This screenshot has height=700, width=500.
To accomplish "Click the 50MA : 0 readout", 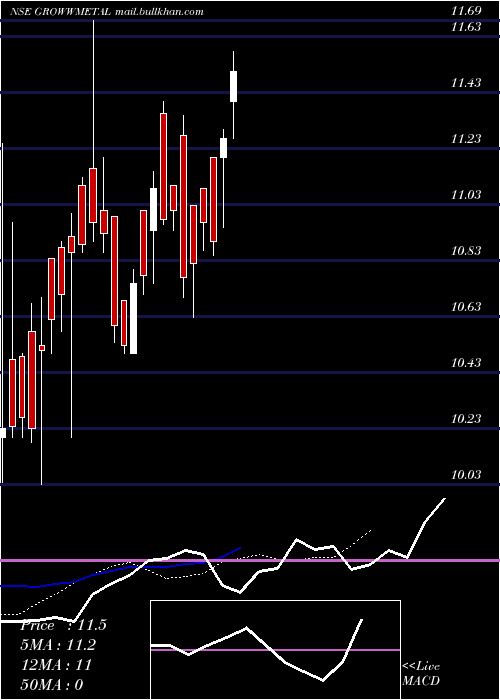I will click(x=52, y=684).
